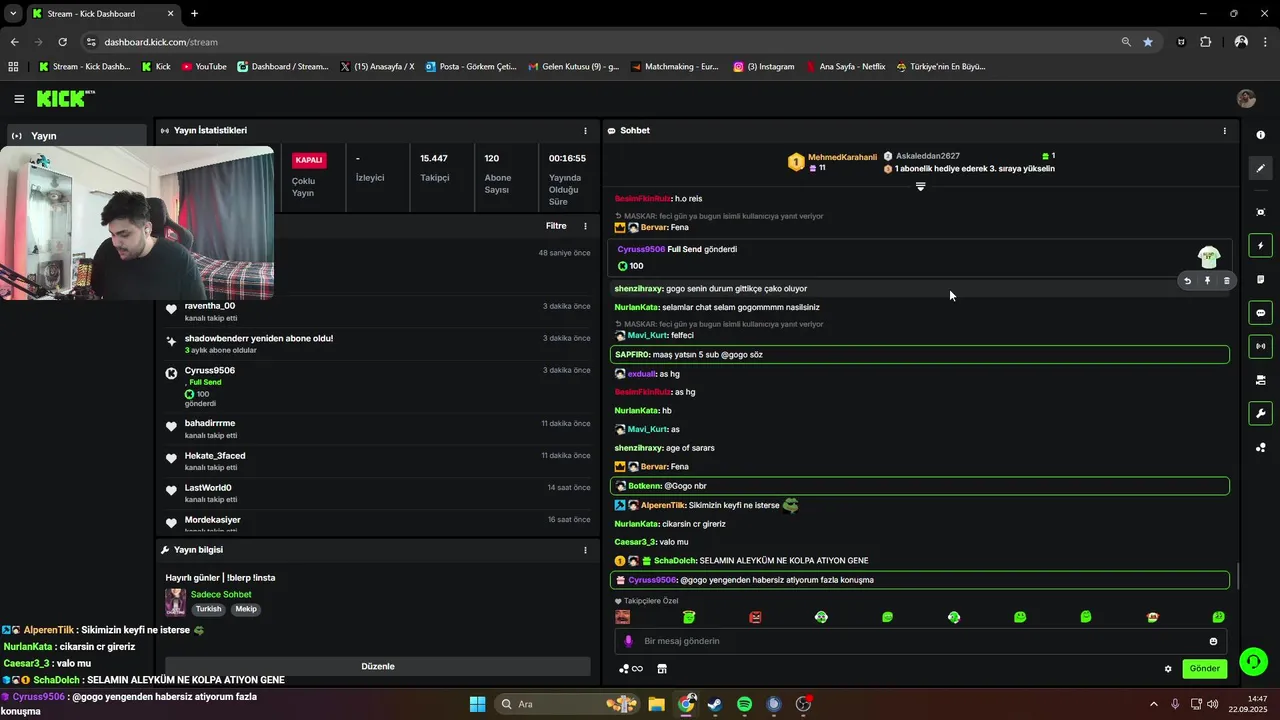The width and height of the screenshot is (1280, 720).
Task: Open chat settings gear icon
Action: click(1168, 669)
